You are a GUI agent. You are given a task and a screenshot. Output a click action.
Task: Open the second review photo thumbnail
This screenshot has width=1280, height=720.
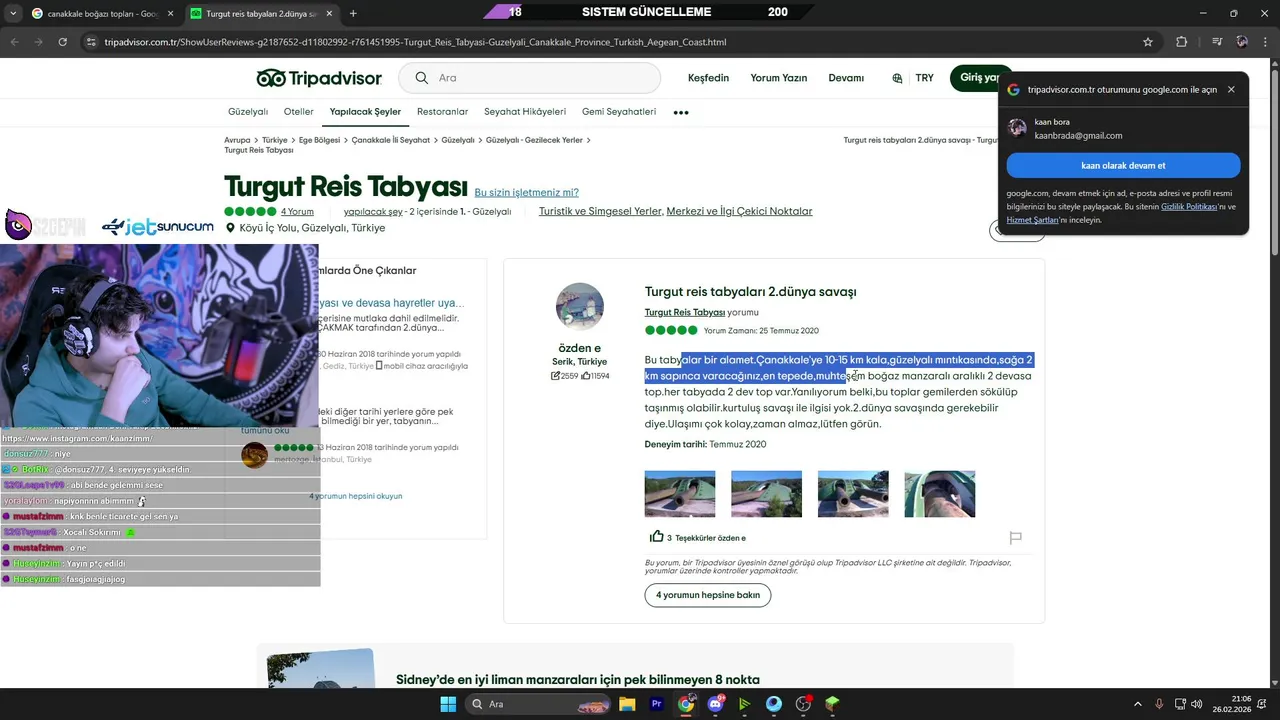767,493
